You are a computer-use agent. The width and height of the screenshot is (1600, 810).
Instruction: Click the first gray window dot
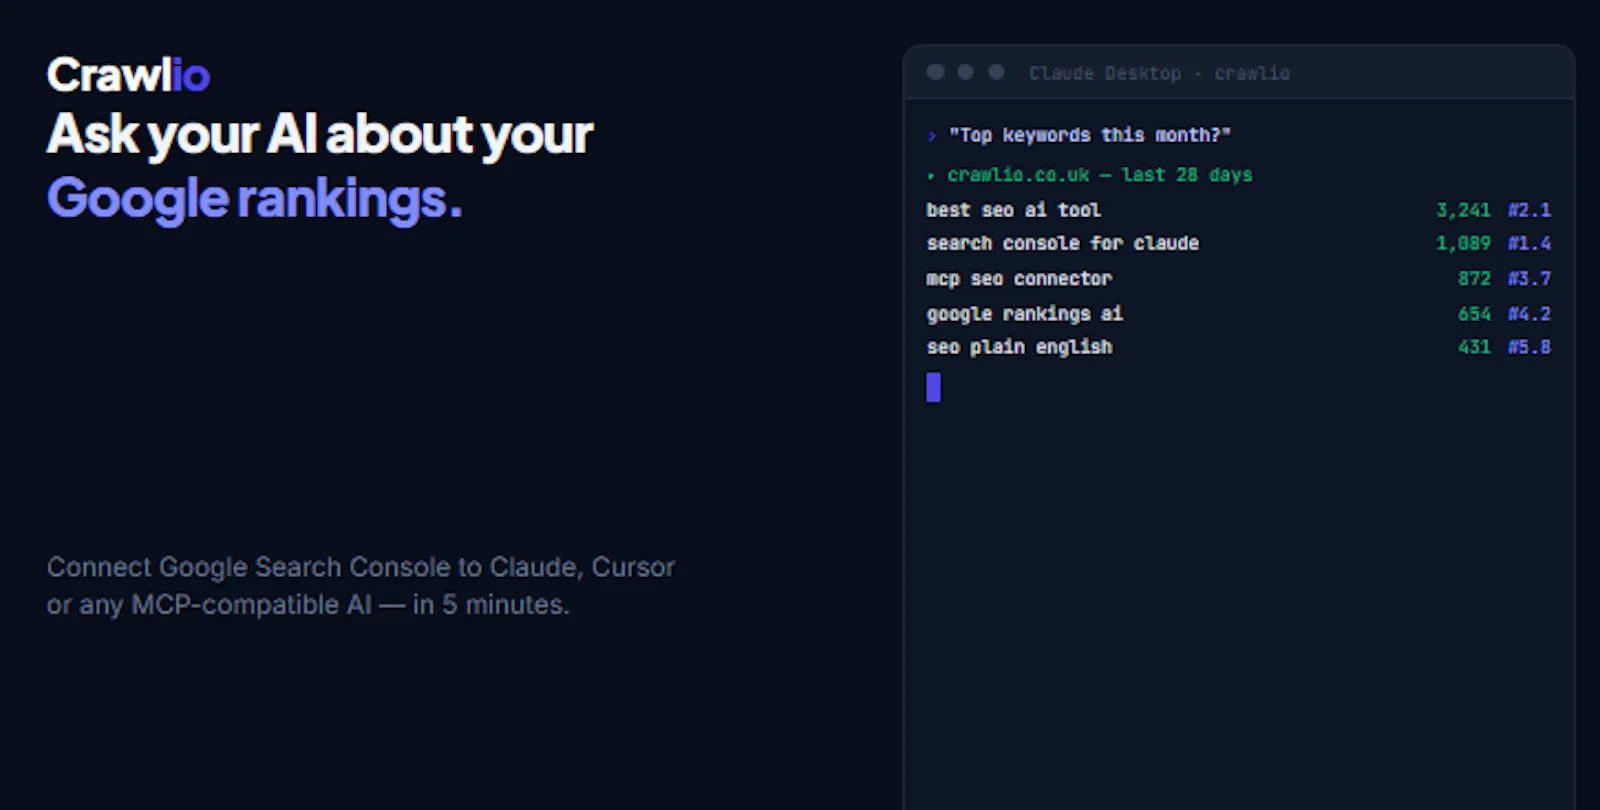pyautogui.click(x=936, y=72)
